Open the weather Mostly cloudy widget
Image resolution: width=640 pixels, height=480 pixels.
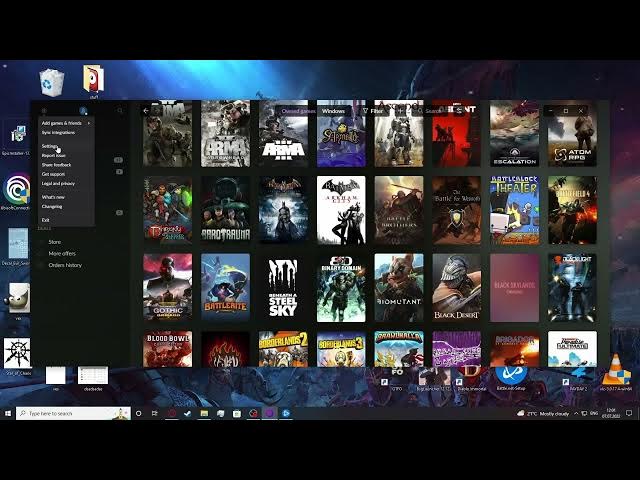pos(543,413)
